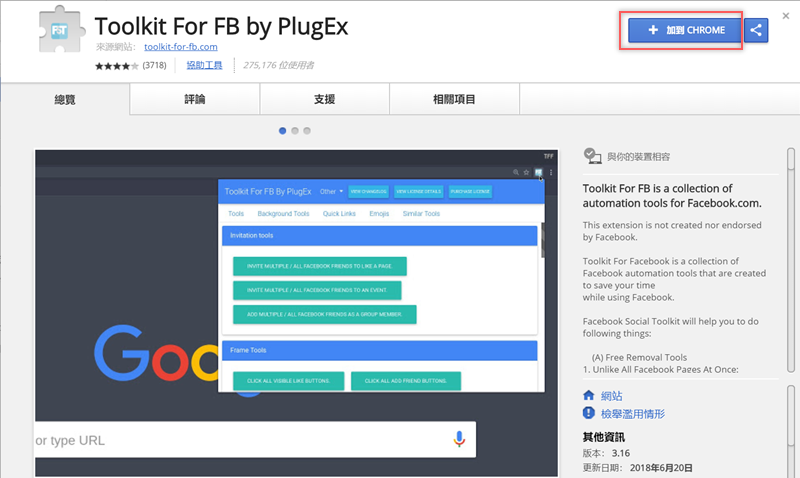Open the 協助工具 category link

click(204, 65)
